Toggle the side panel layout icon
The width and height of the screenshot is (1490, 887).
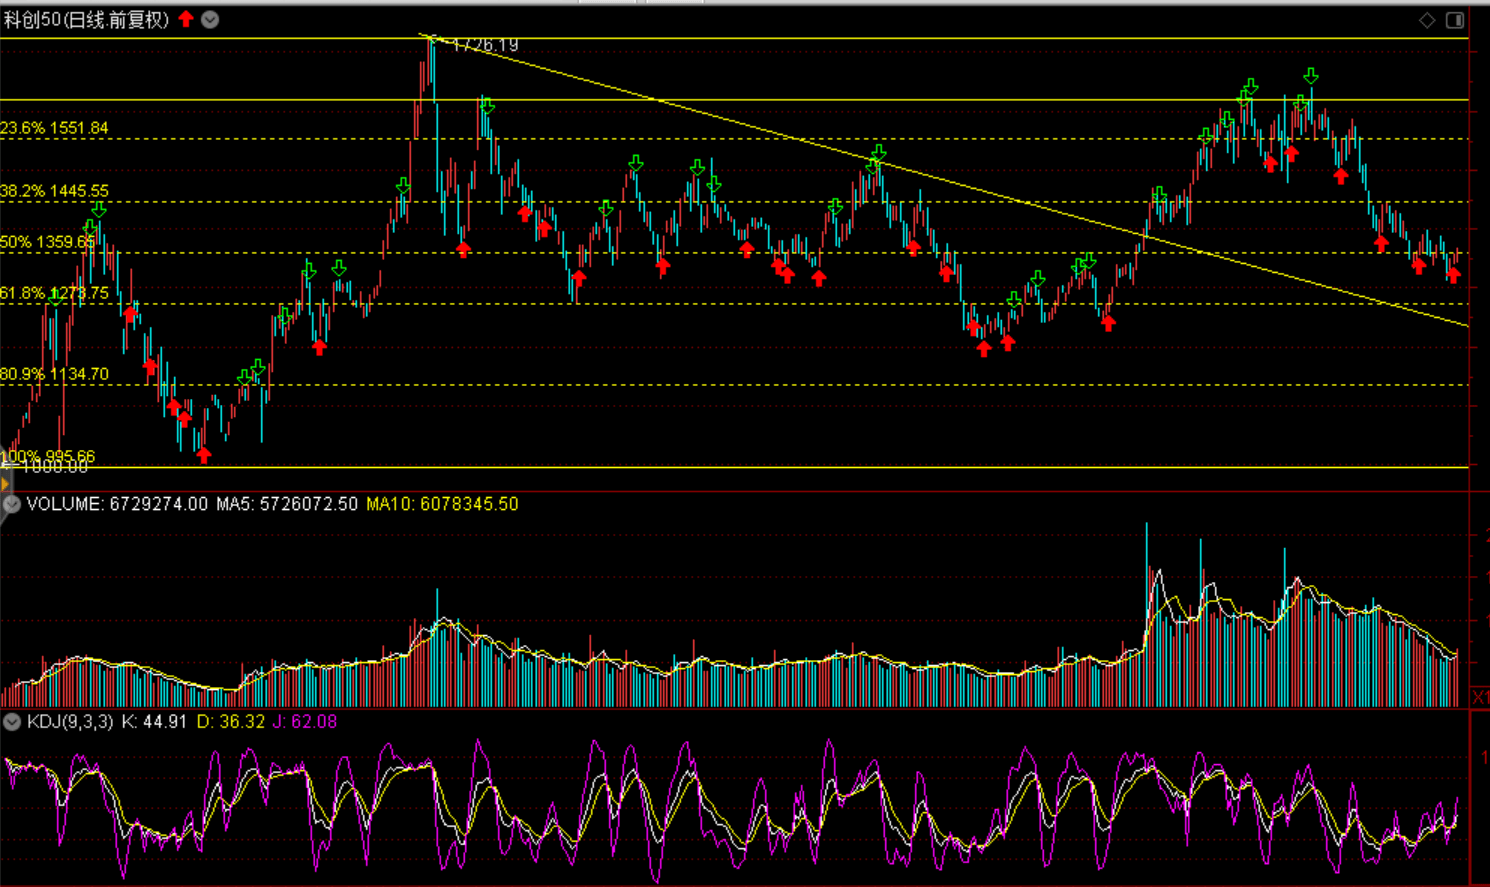tap(1455, 20)
